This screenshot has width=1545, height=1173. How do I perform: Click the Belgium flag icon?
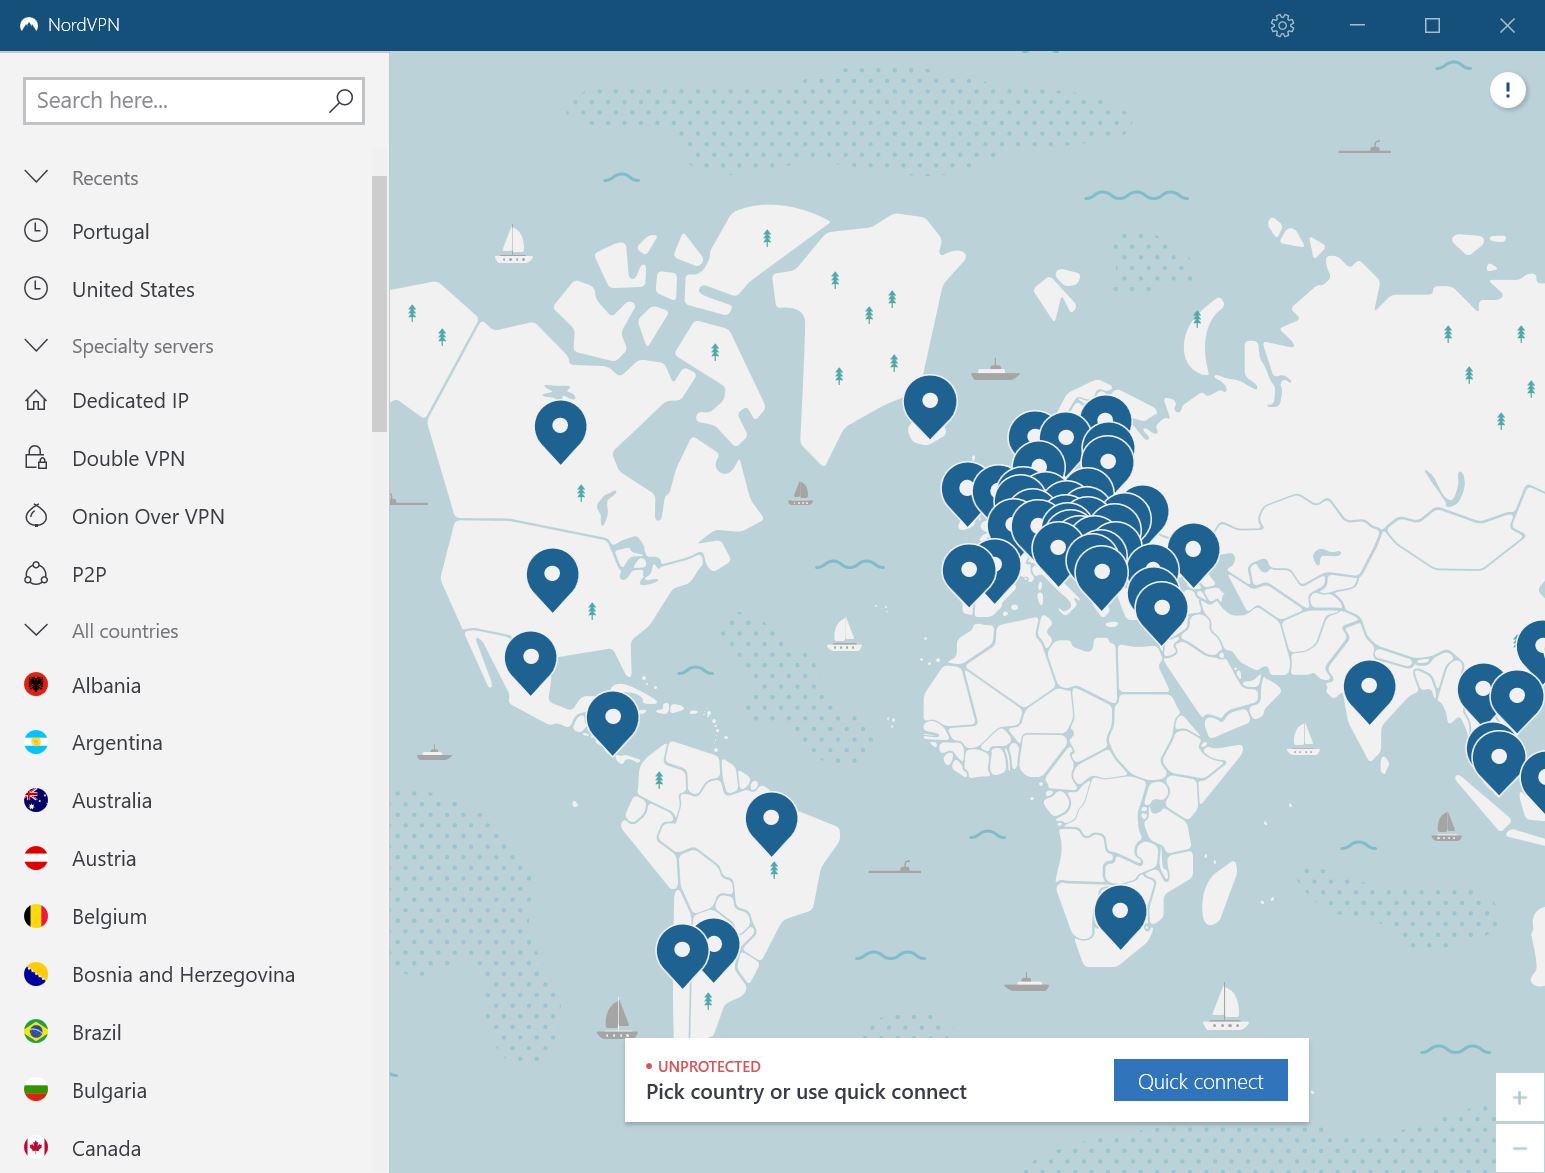tap(36, 916)
